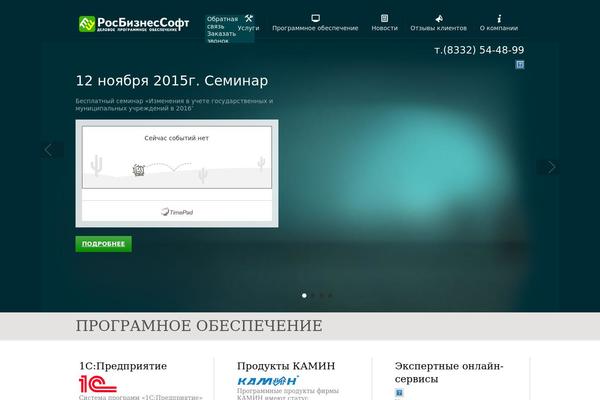The width and height of the screenshot is (600, 400).
Task: Click the TimePad logo in the widget
Action: pos(177,212)
